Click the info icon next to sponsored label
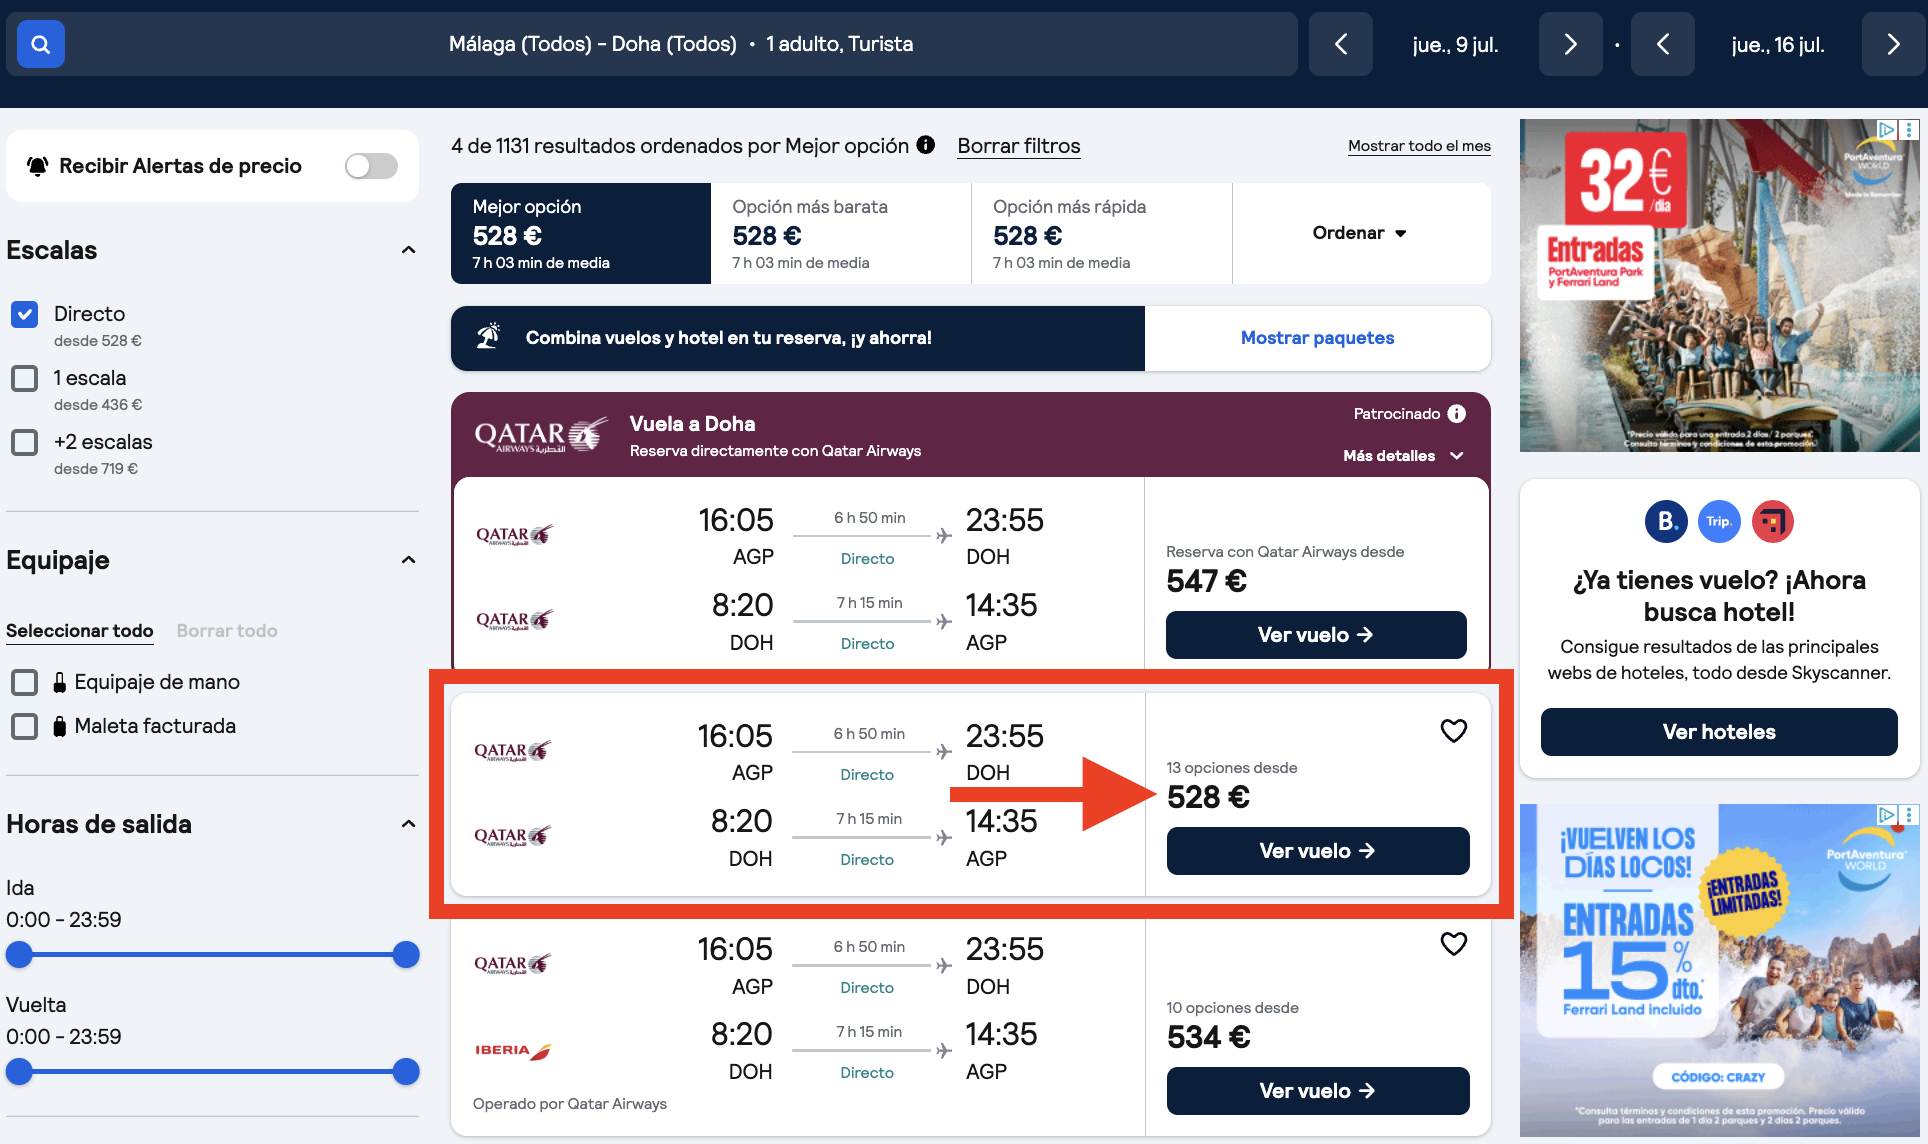1928x1144 pixels. [1458, 413]
